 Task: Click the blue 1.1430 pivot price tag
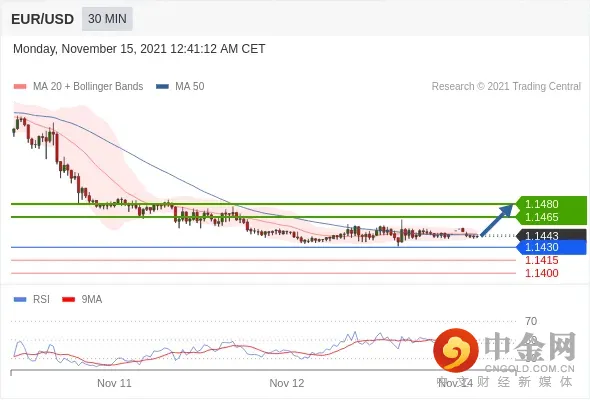click(x=552, y=247)
